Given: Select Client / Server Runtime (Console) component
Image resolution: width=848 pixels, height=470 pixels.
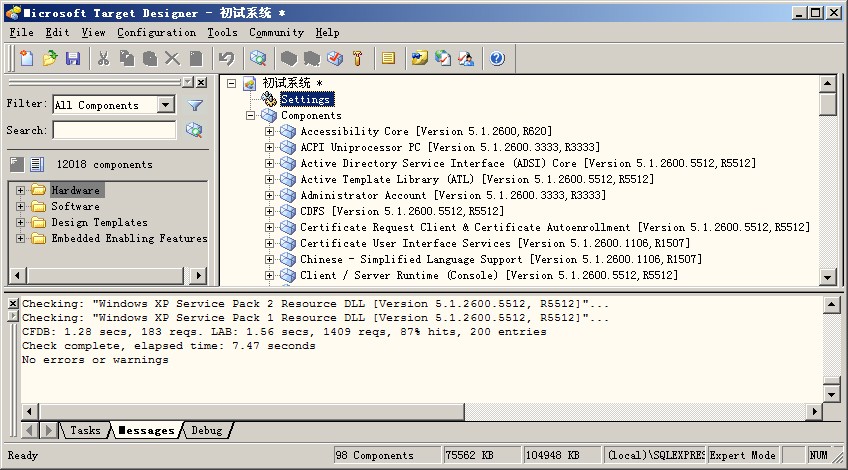Looking at the screenshot, I should [x=489, y=275].
